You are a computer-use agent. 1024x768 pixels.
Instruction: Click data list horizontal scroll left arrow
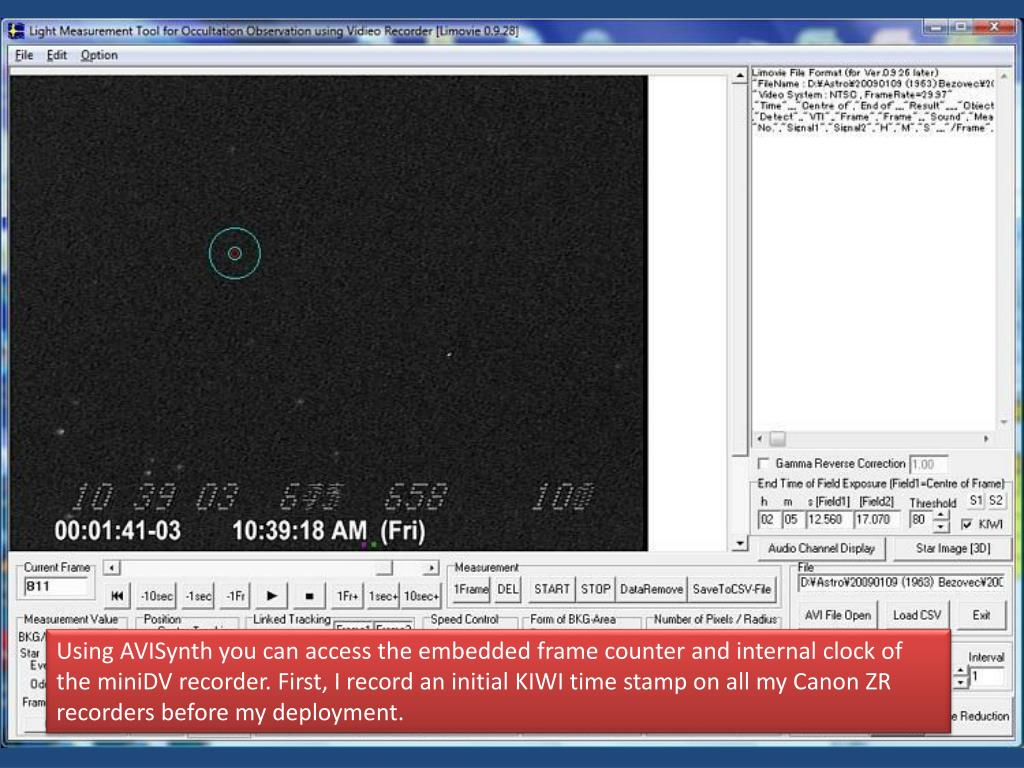[759, 439]
